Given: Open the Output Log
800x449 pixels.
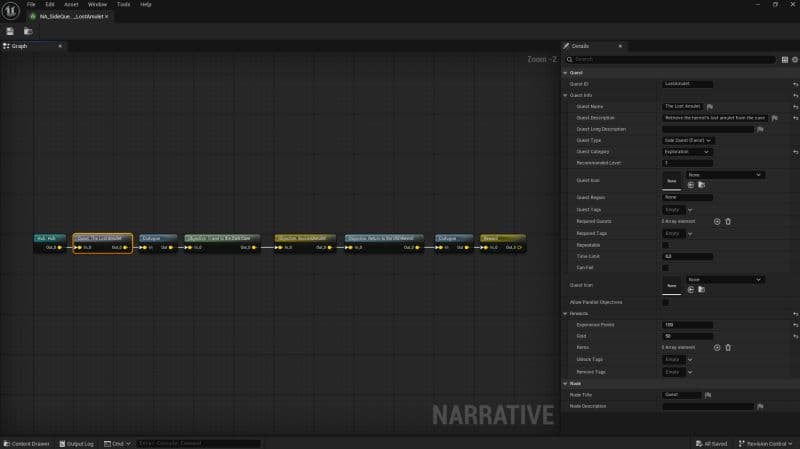Looking at the screenshot, I should tap(77, 444).
